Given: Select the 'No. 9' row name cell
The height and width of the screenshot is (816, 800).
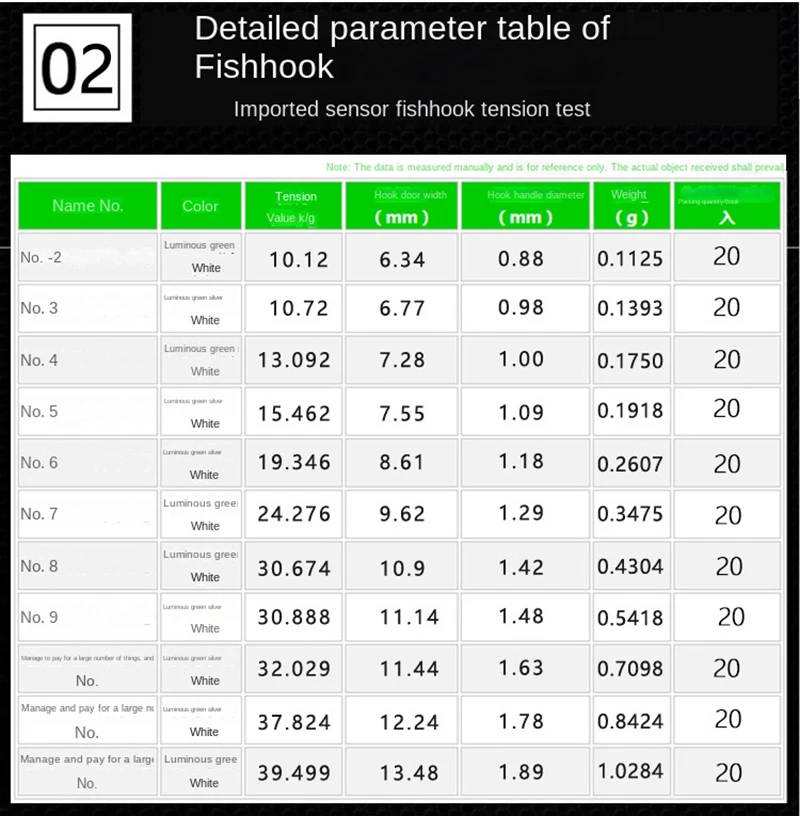Looking at the screenshot, I should point(88,617).
